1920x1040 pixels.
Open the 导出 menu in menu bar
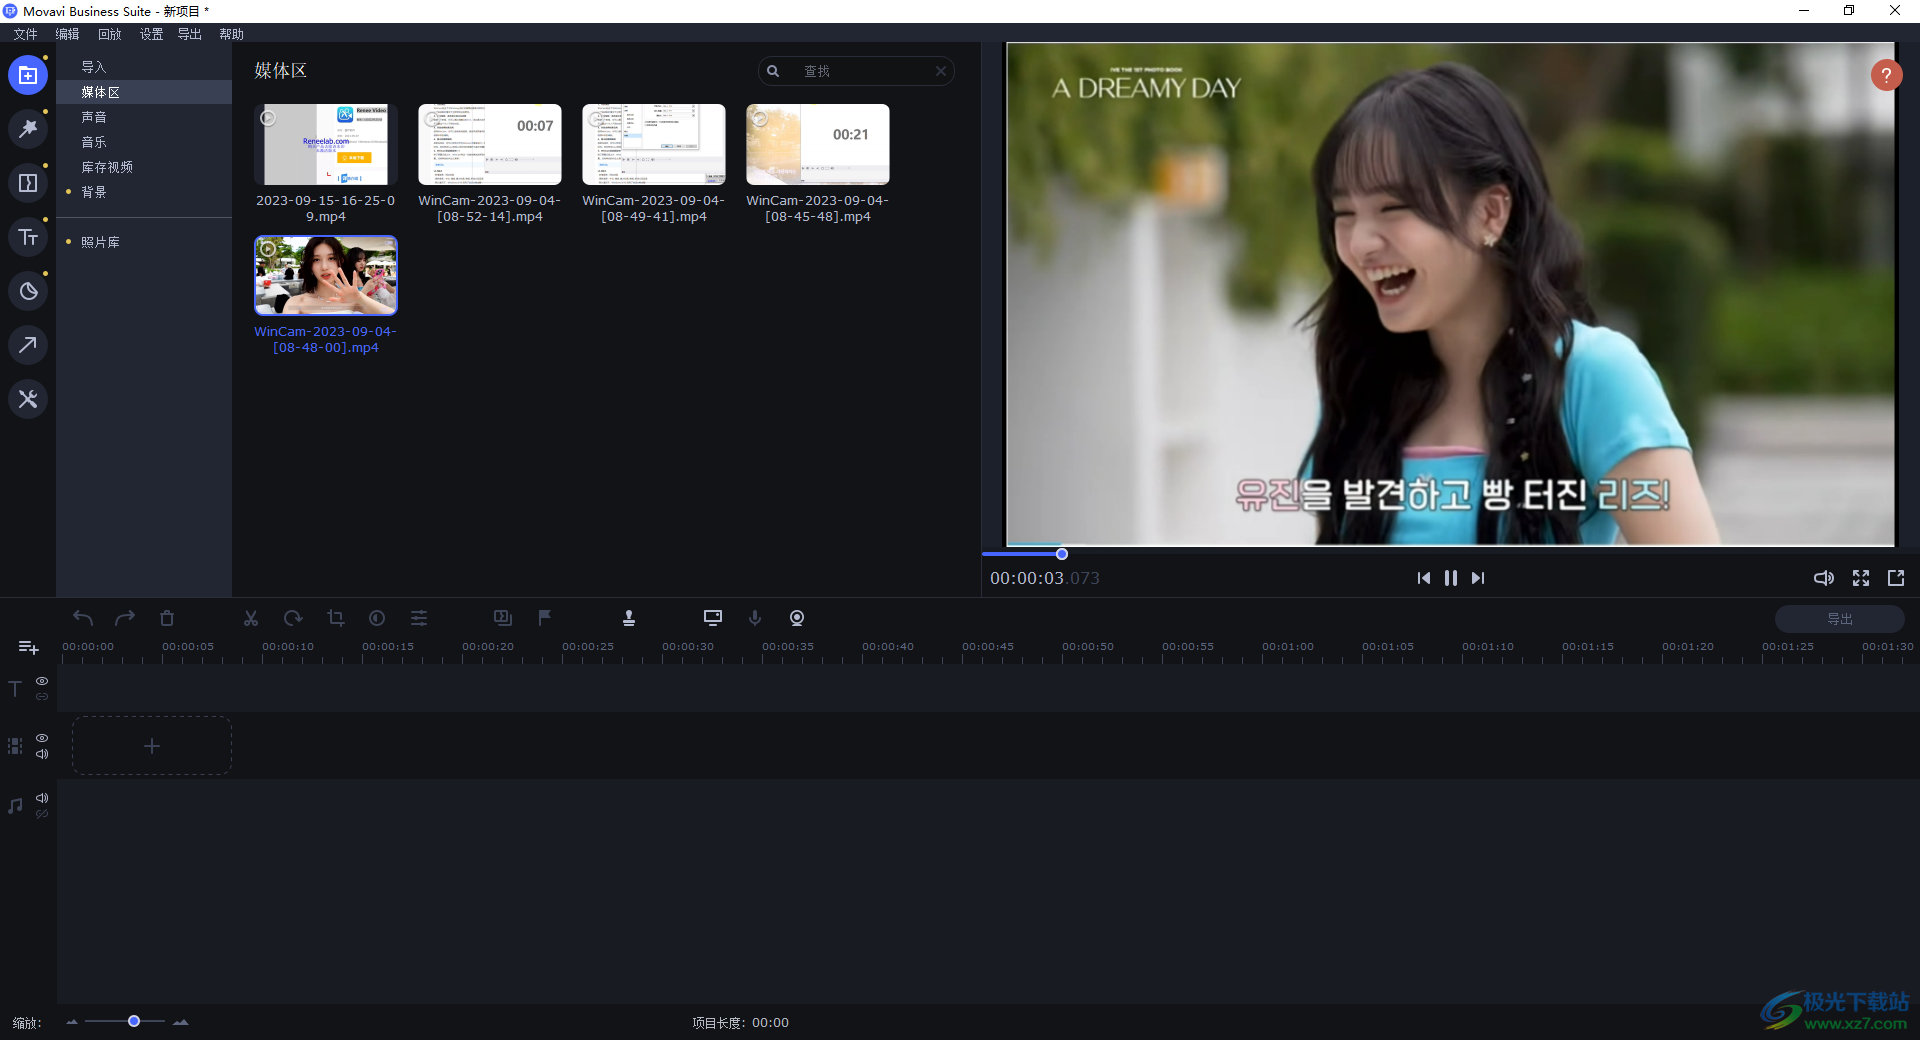click(189, 34)
